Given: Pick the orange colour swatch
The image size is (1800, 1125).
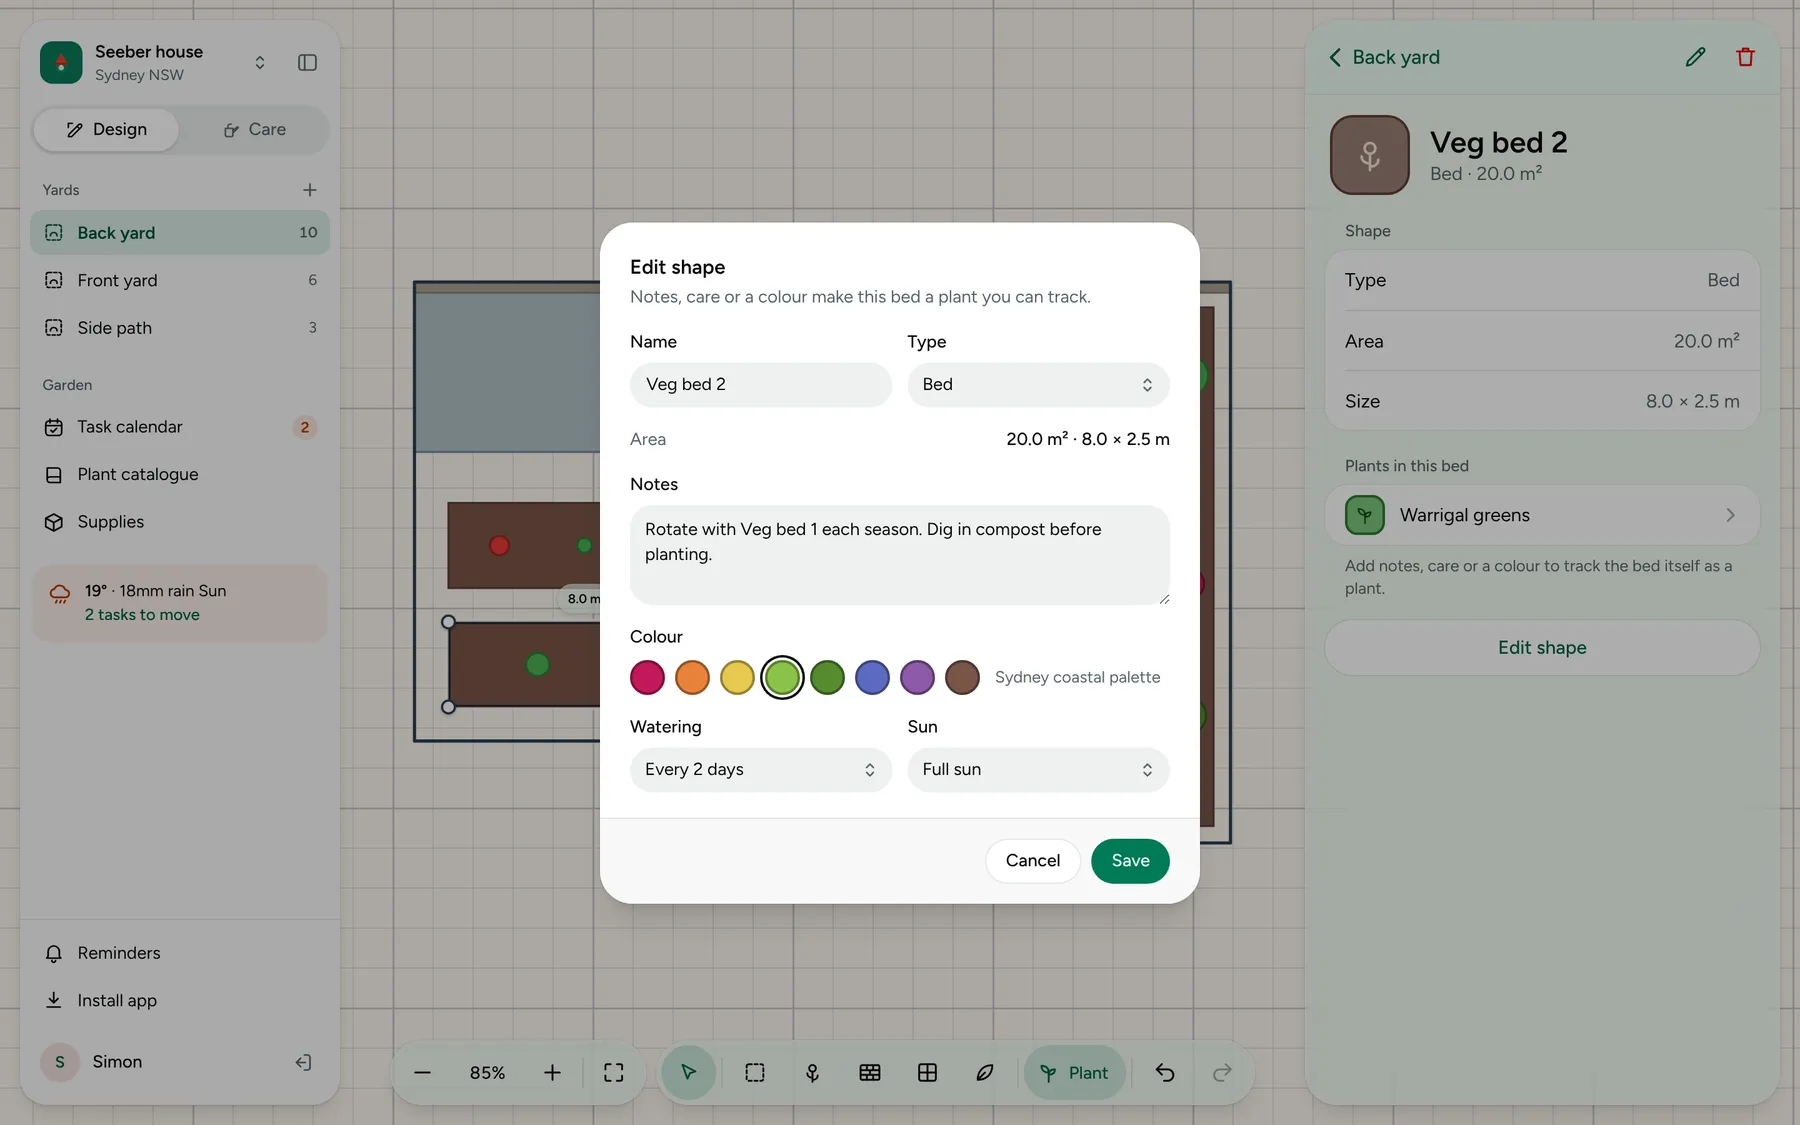Looking at the screenshot, I should pyautogui.click(x=692, y=677).
